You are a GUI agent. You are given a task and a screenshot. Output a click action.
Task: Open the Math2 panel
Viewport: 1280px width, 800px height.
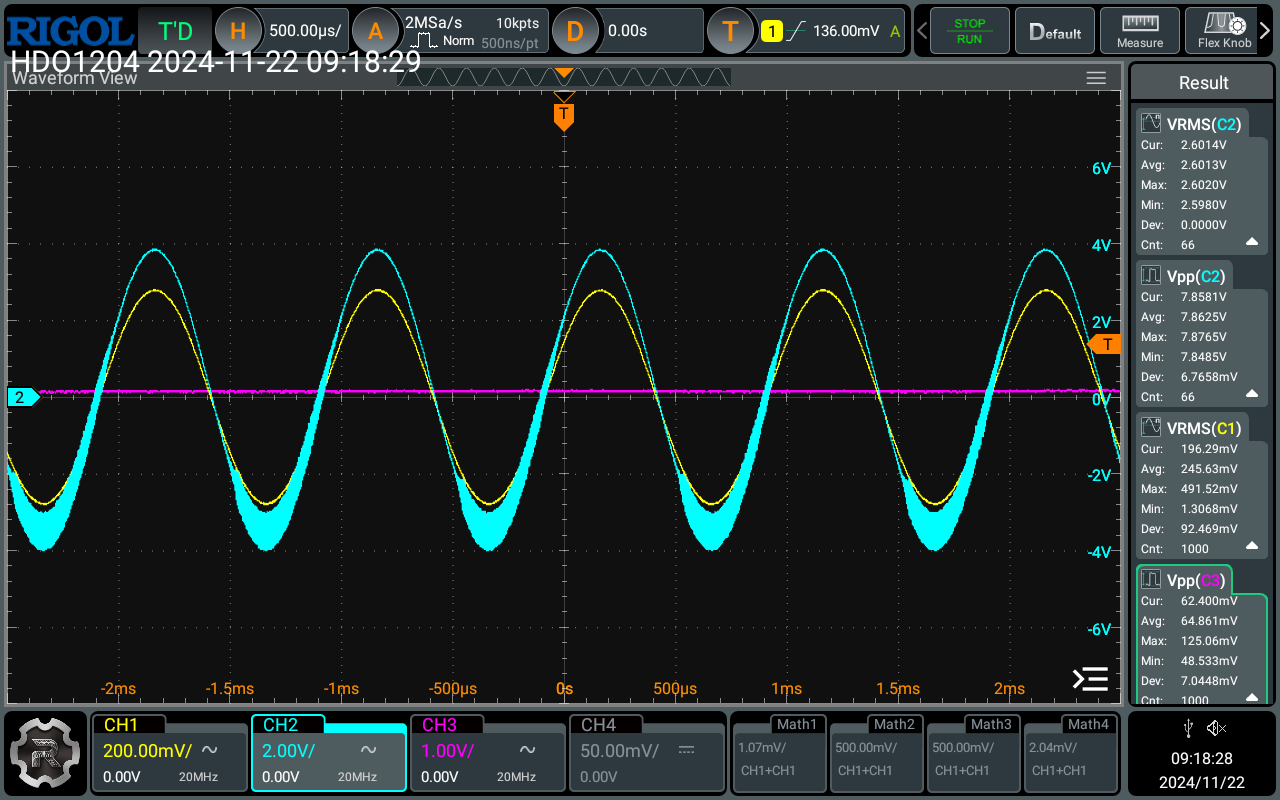876,752
